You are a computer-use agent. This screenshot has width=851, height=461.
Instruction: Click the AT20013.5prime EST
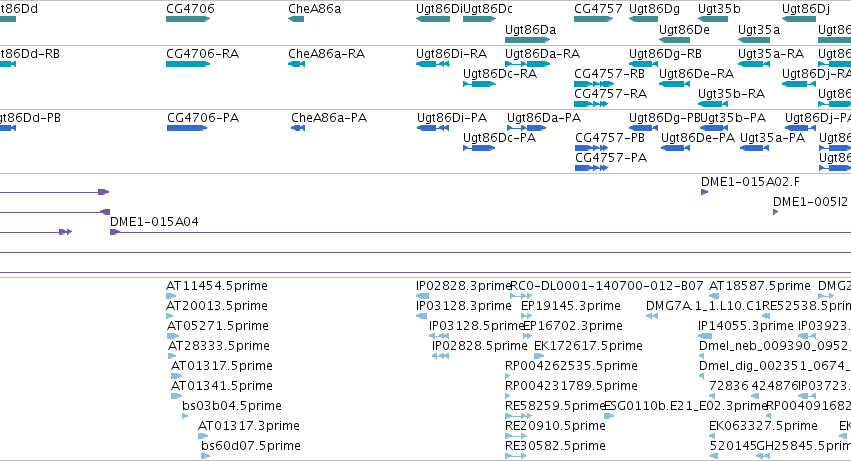coord(169,316)
